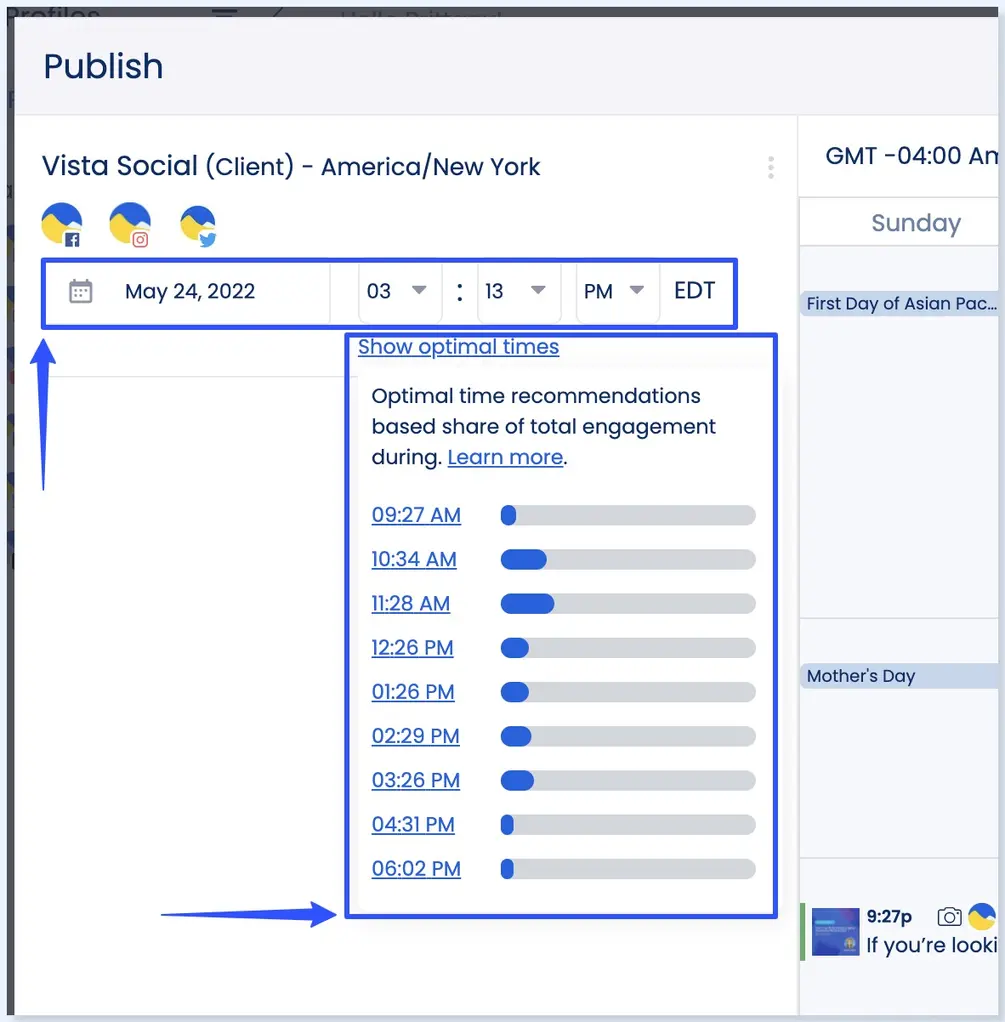Open the calendar date picker icon
This screenshot has width=1005, height=1022.
[x=80, y=291]
